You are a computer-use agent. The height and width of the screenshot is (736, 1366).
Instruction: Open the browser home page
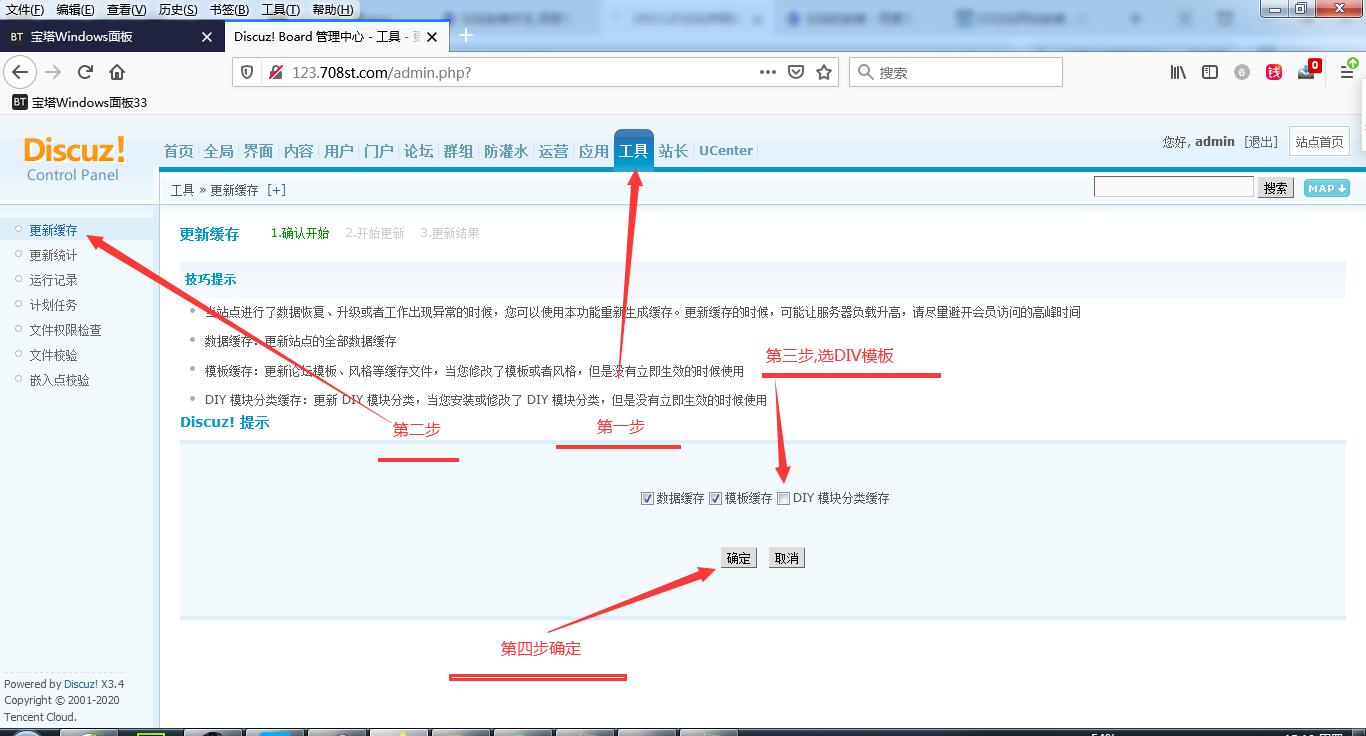click(117, 72)
